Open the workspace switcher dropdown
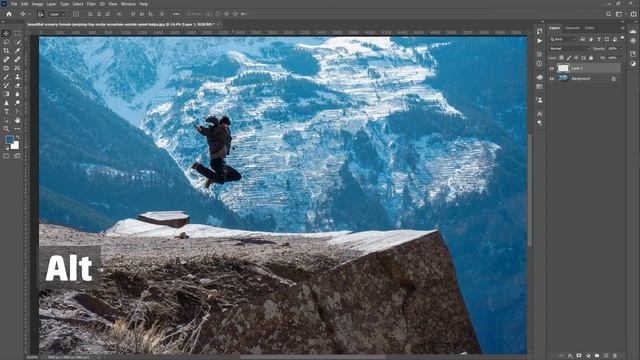640x360 pixels. pyautogui.click(x=620, y=14)
